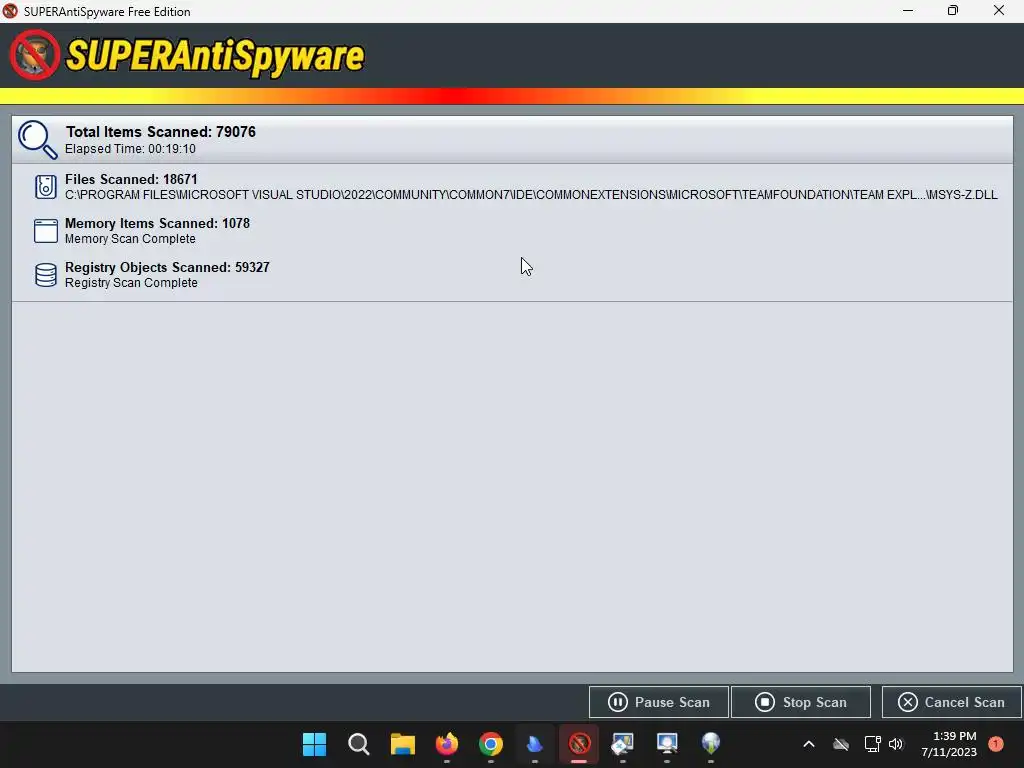Open the volume control tray icon

896,744
